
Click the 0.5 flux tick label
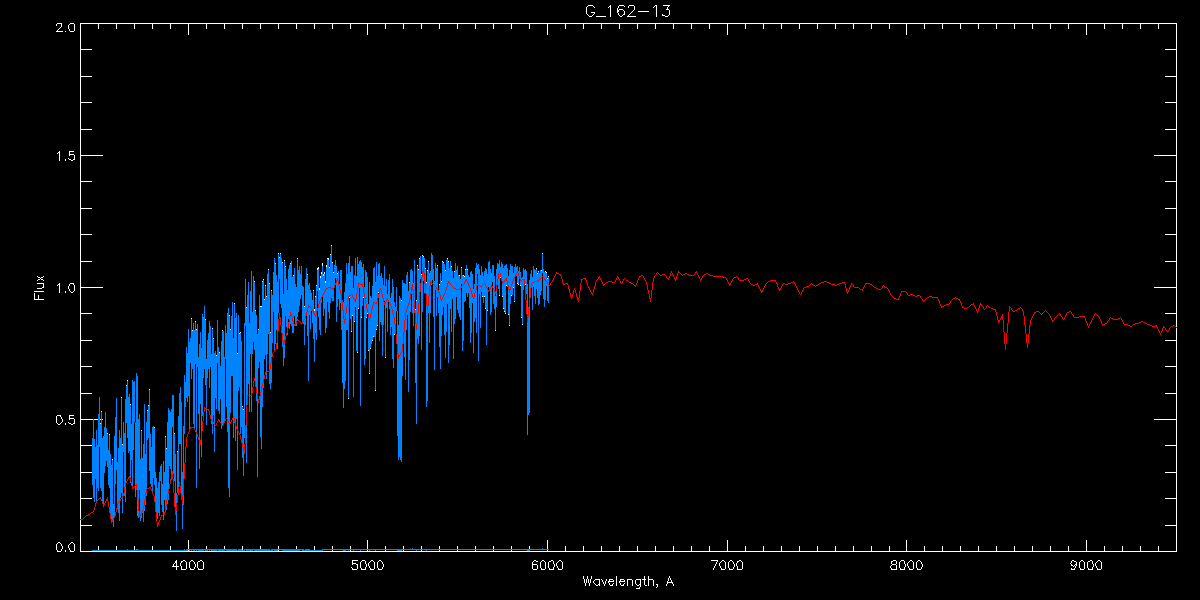[x=65, y=418]
